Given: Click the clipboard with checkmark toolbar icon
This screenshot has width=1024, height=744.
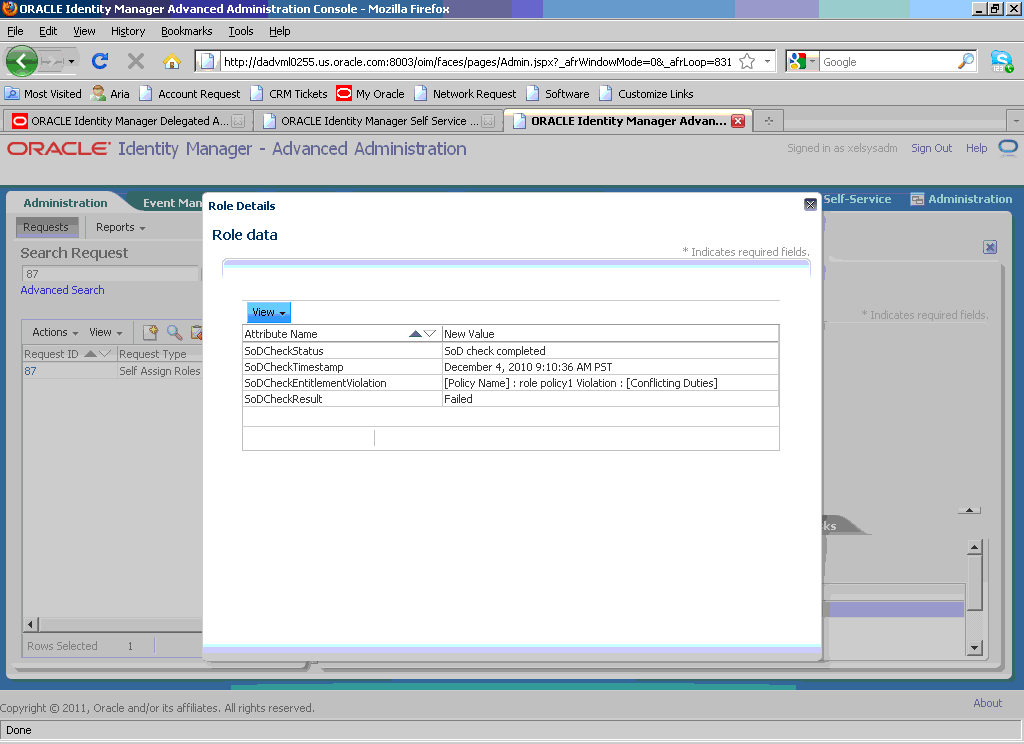Looking at the screenshot, I should coord(196,332).
